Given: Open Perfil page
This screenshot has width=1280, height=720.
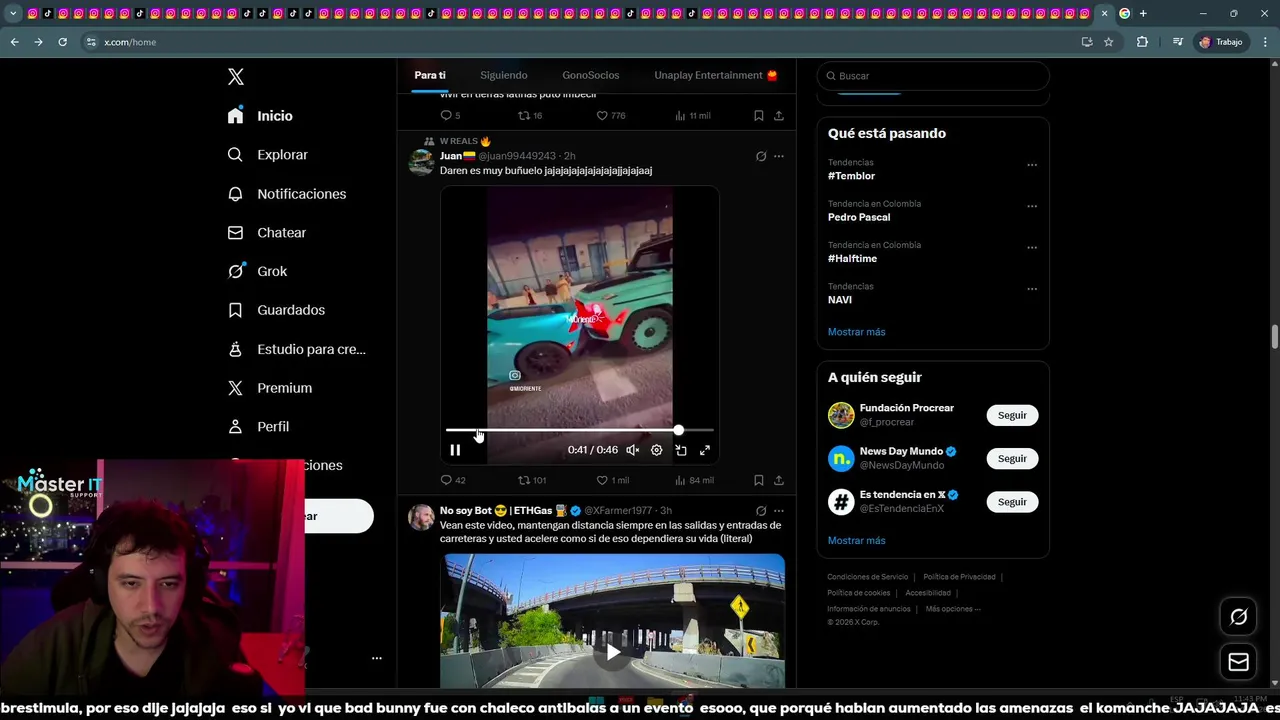Looking at the screenshot, I should pyautogui.click(x=258, y=426).
